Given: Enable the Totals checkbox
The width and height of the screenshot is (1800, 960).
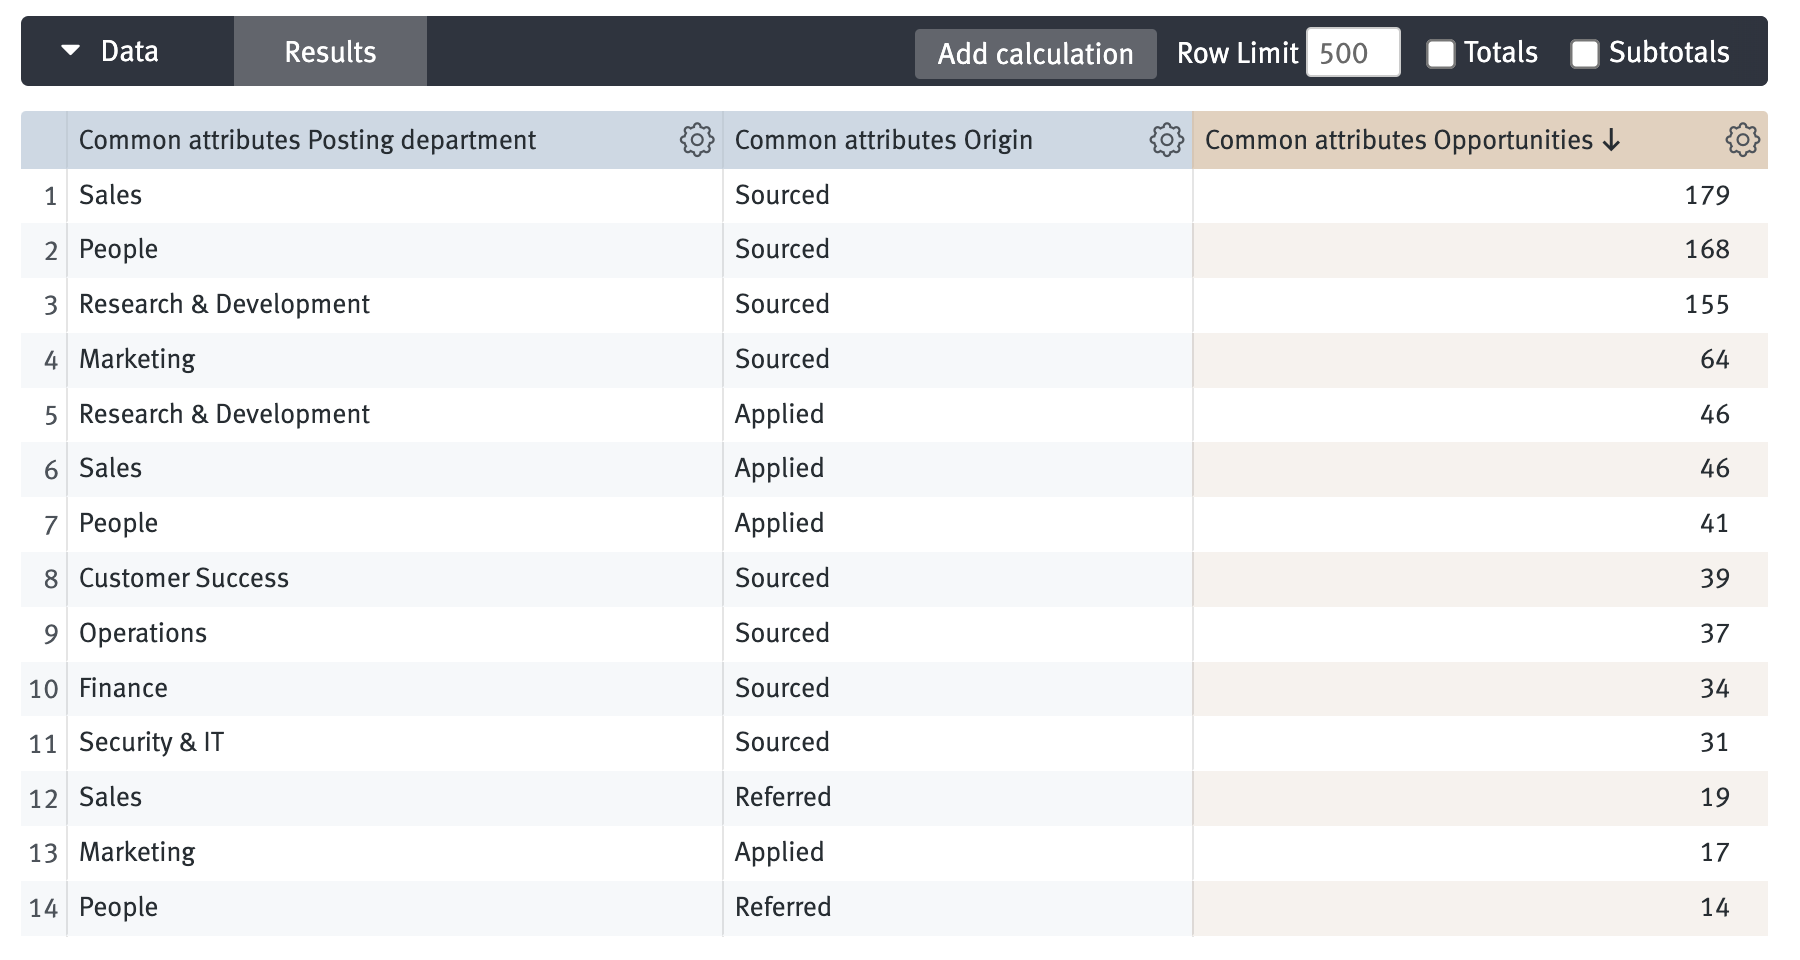Looking at the screenshot, I should [x=1440, y=52].
